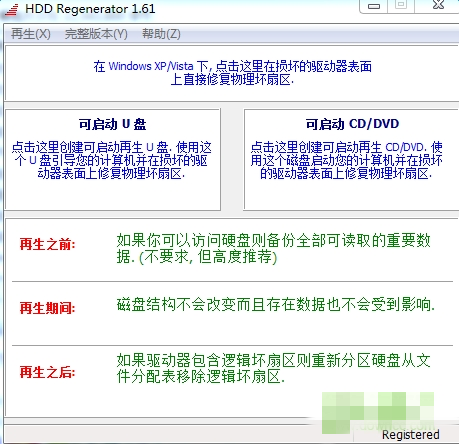Image resolution: width=459 pixels, height=444 pixels.
Task: Click the Registered status bar text
Action: coord(410,435)
